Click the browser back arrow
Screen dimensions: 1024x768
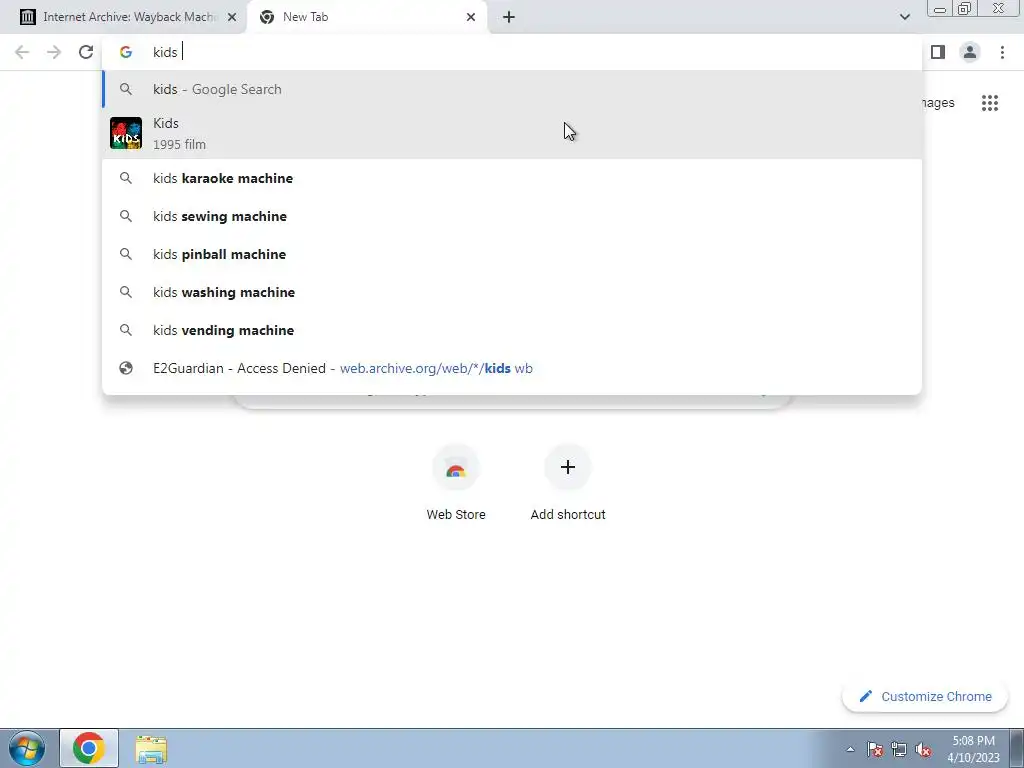coord(22,52)
